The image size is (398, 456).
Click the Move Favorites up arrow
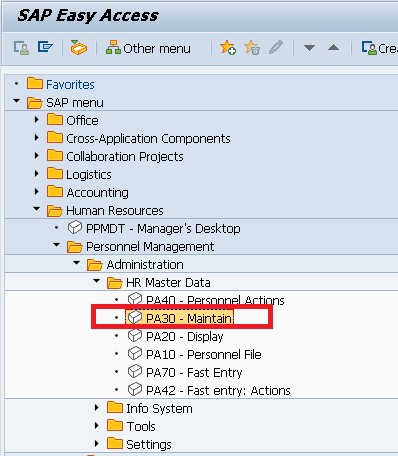pyautogui.click(x=333, y=48)
